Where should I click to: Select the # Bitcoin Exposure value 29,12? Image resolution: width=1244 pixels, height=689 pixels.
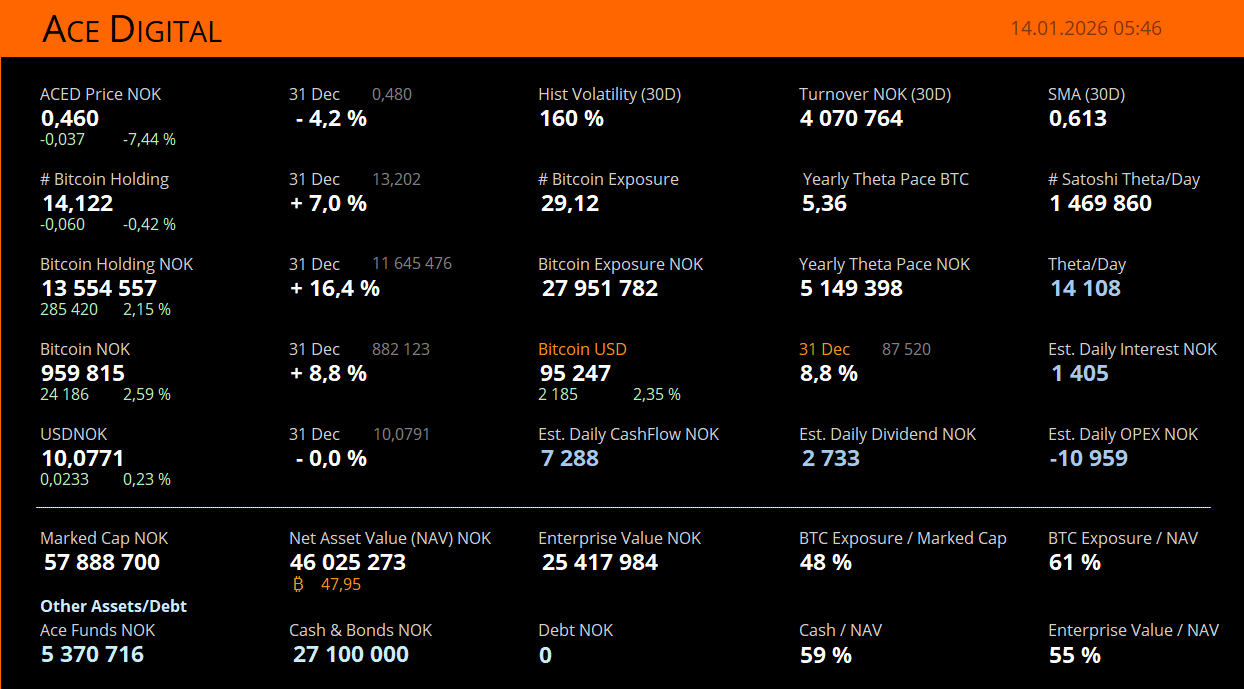coord(570,203)
